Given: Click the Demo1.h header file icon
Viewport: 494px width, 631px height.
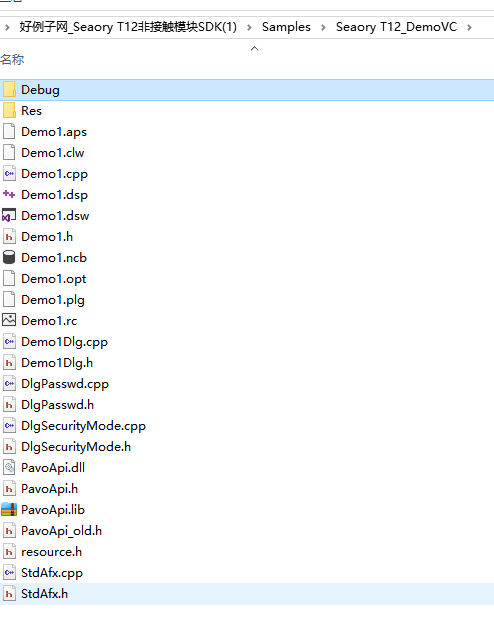Looking at the screenshot, I should tap(9, 237).
